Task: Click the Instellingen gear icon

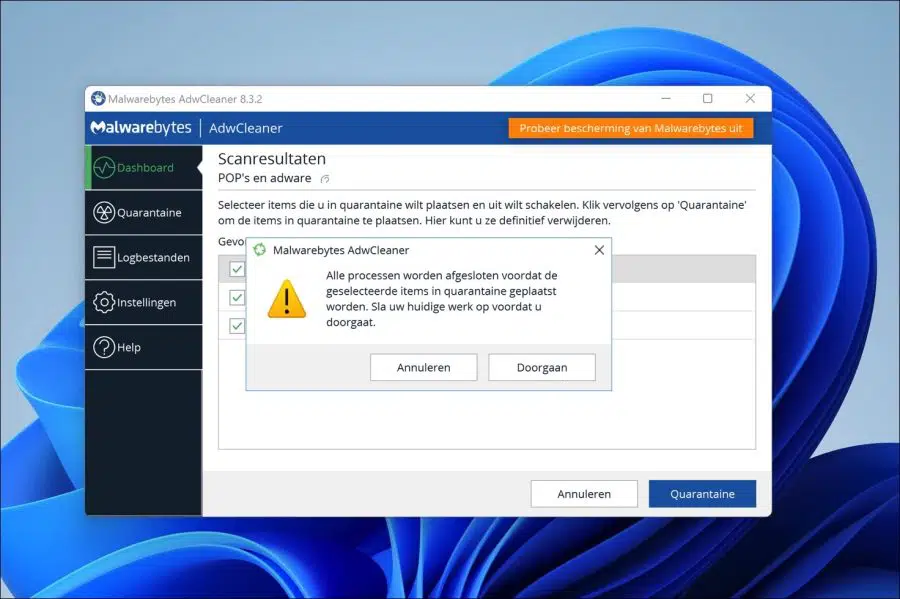Action: coord(104,302)
